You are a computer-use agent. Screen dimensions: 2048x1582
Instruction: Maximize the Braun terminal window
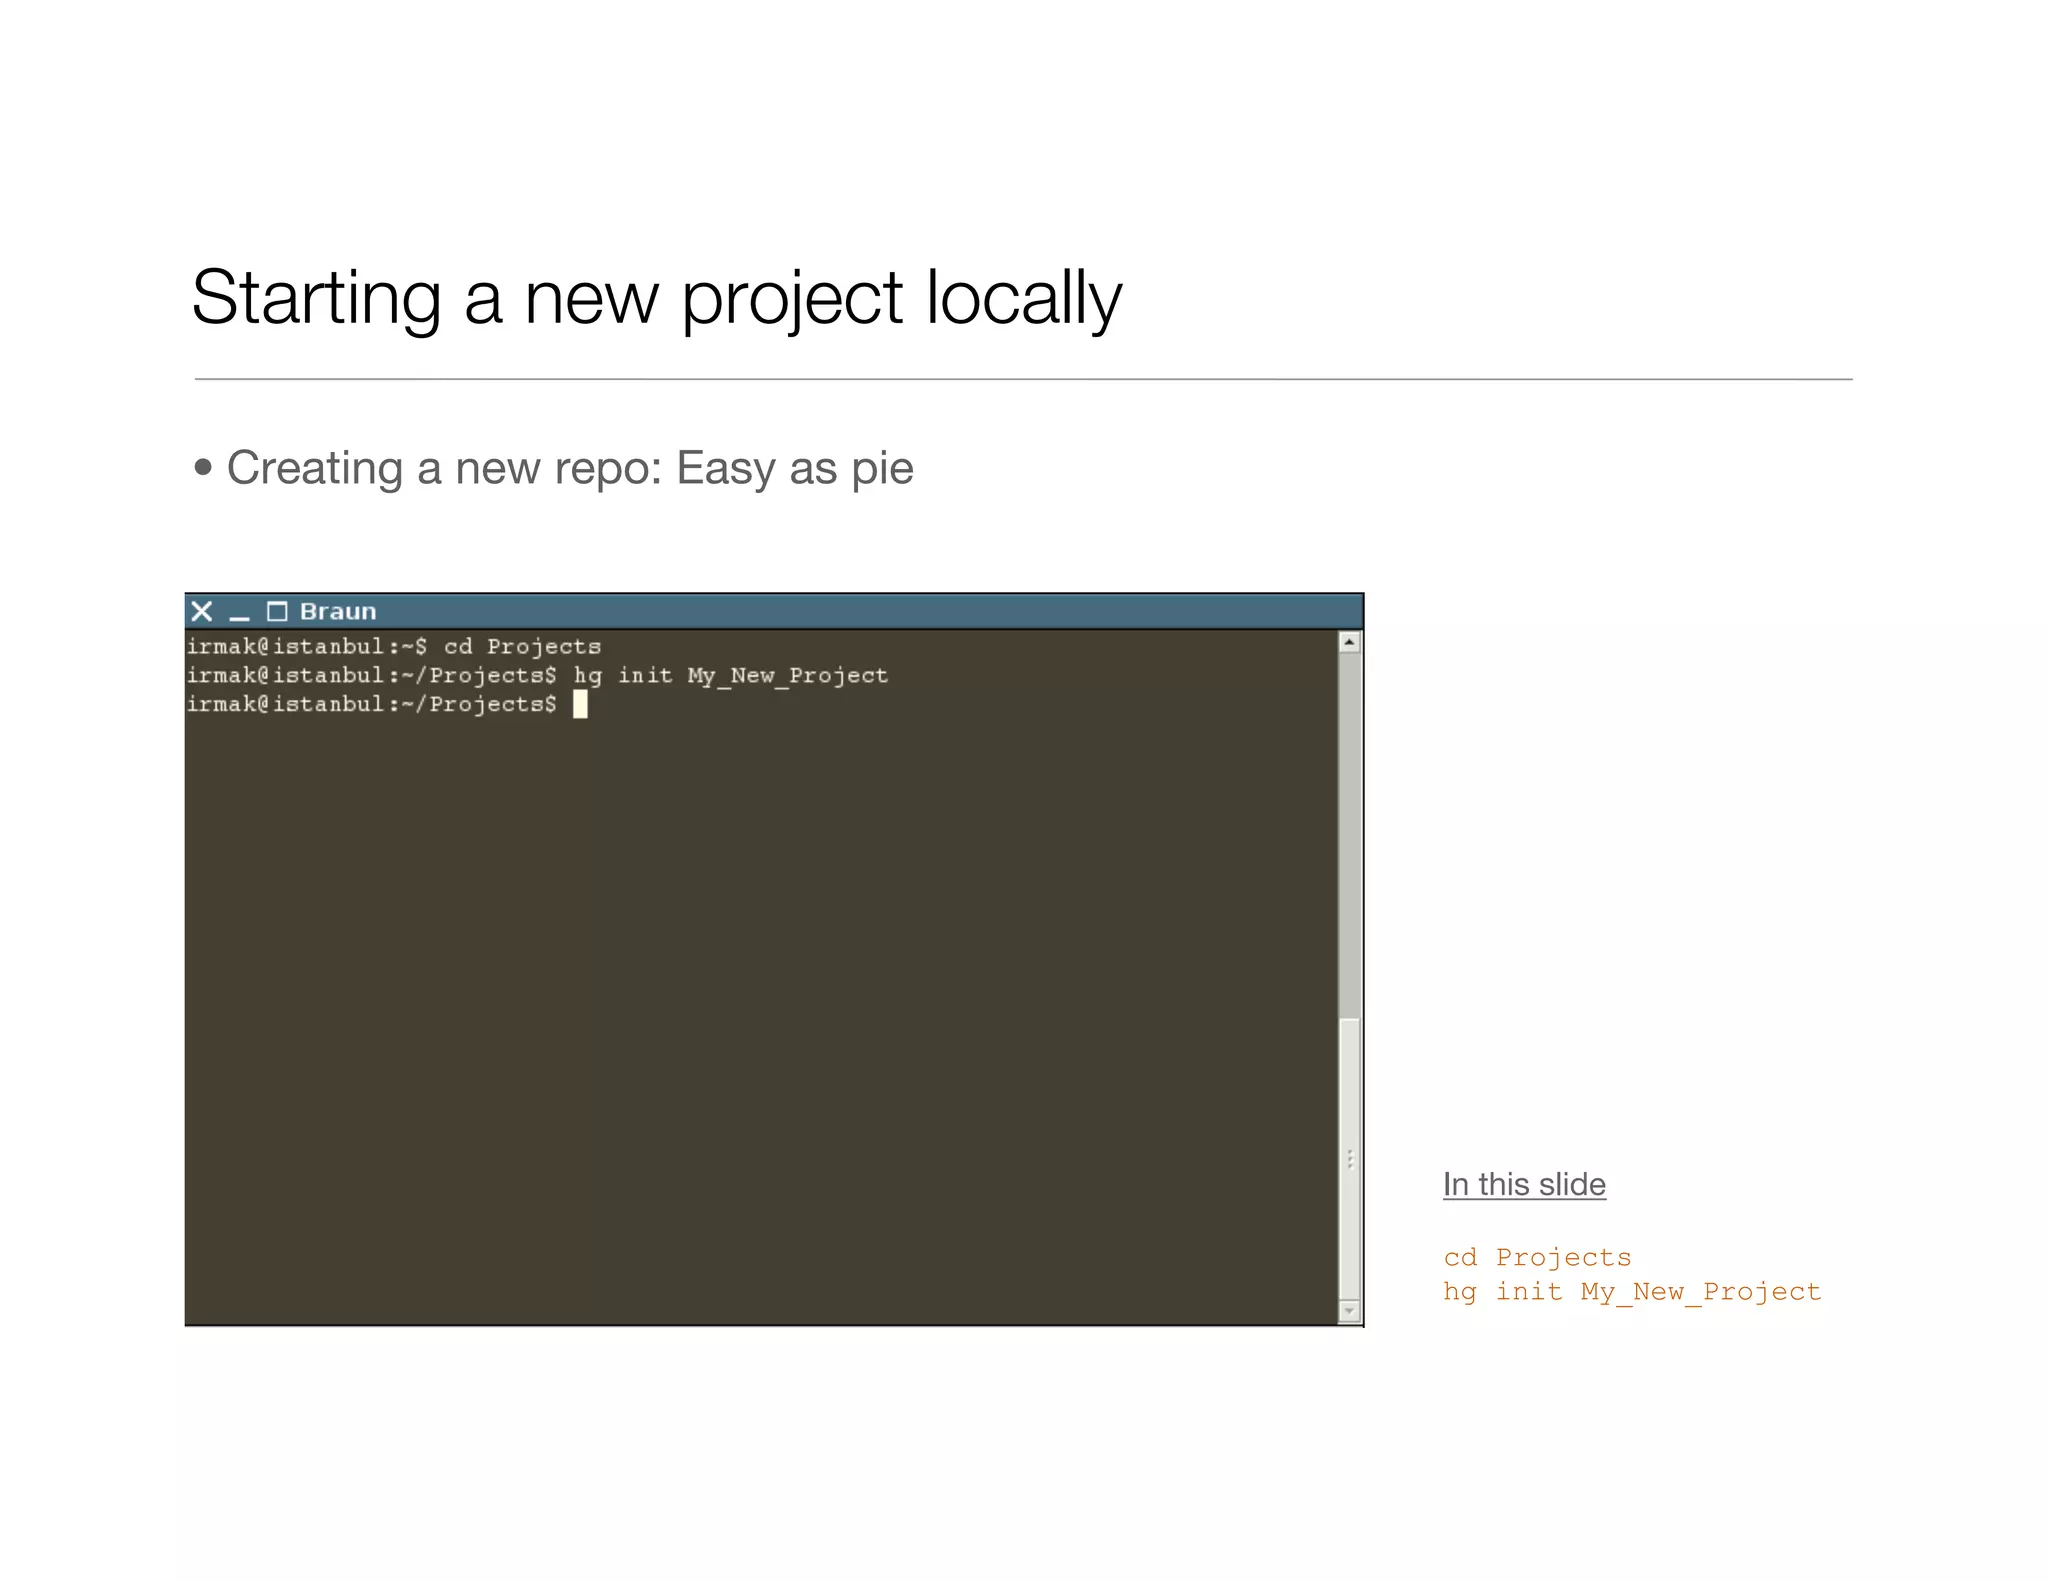click(277, 611)
